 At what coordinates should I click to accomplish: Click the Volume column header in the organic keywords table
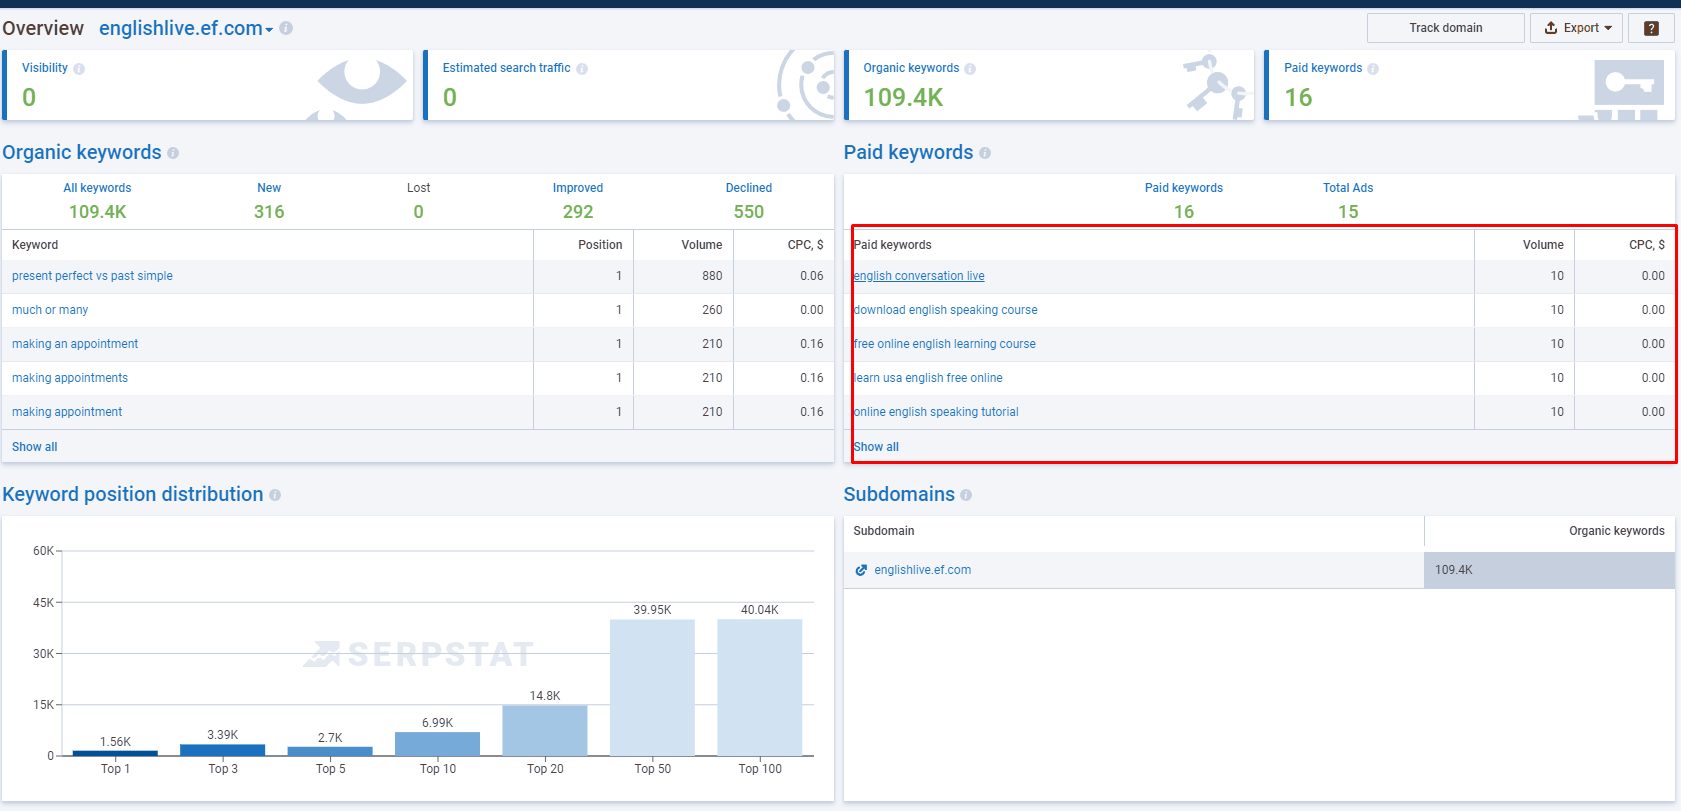702,245
